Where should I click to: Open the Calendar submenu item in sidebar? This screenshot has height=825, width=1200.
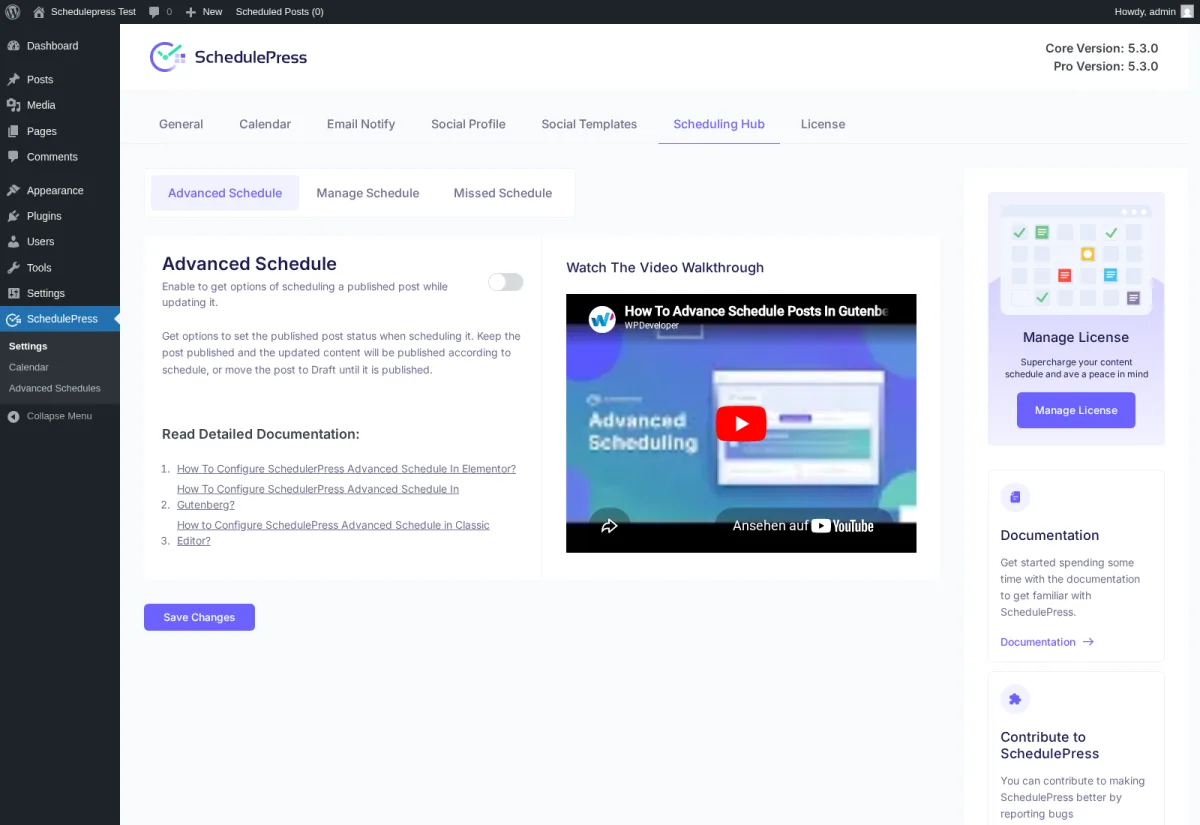point(29,367)
